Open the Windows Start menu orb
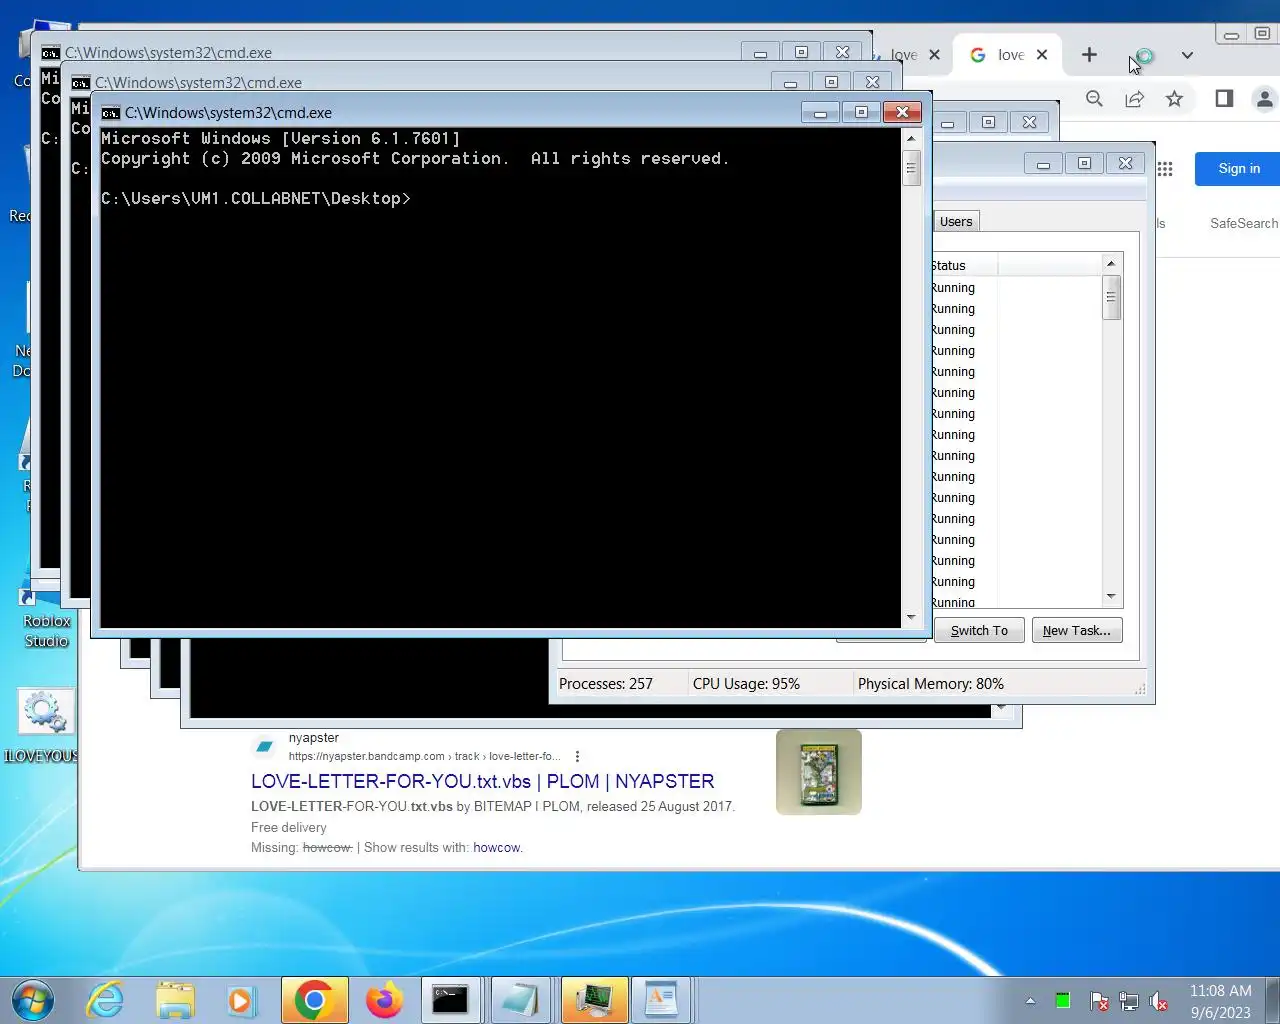Image resolution: width=1280 pixels, height=1024 pixels. 32,1000
